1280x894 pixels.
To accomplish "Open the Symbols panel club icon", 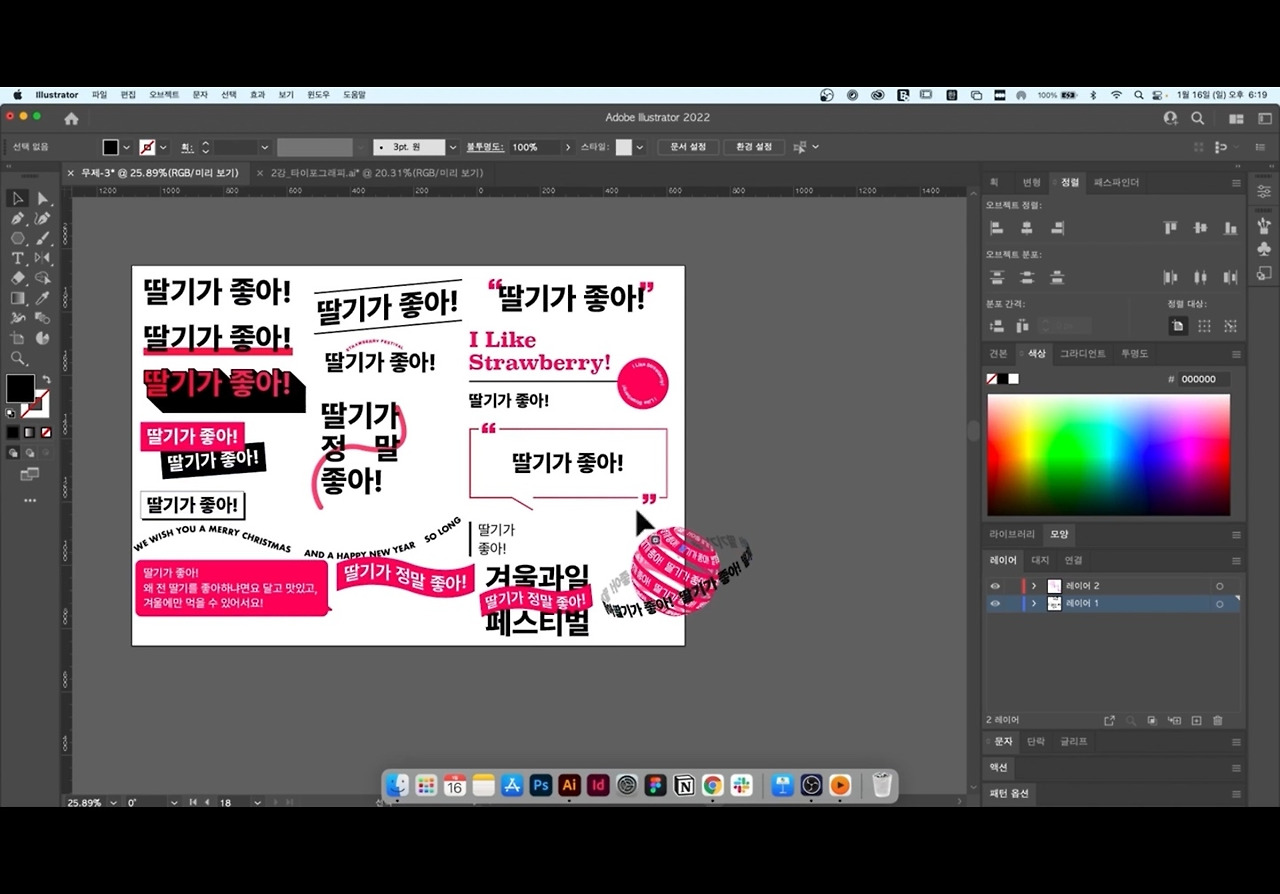I will (x=1264, y=248).
